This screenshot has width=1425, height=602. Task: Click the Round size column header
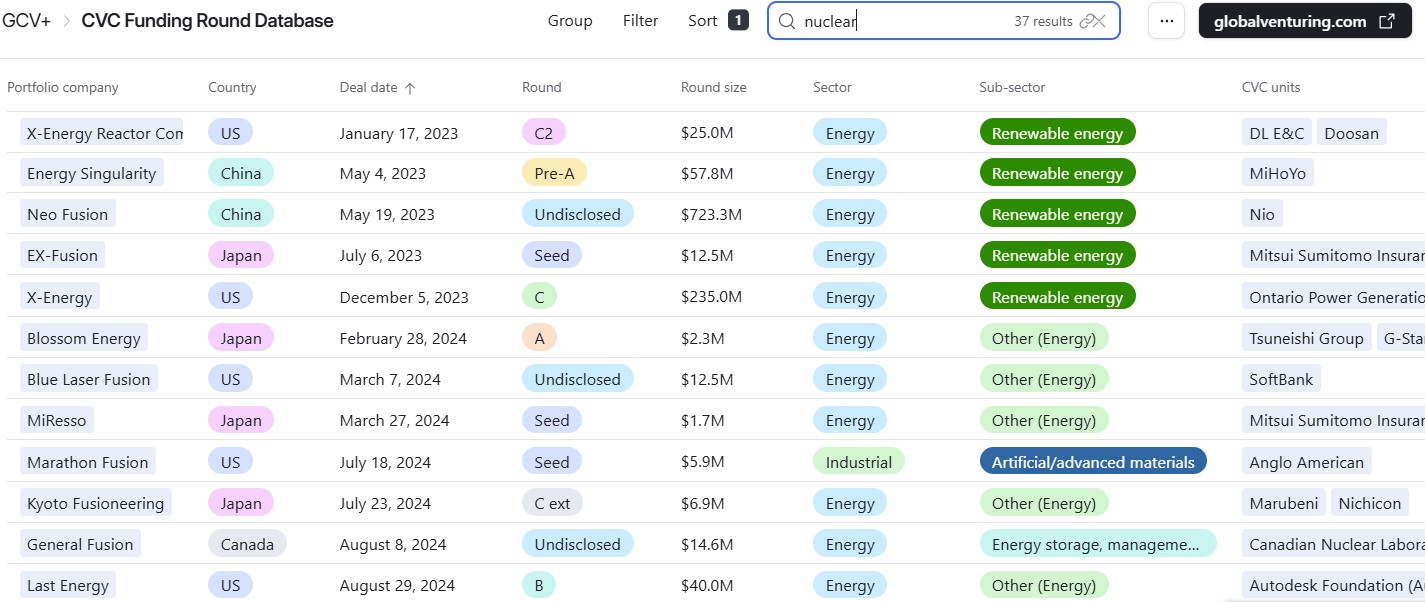[x=713, y=88]
